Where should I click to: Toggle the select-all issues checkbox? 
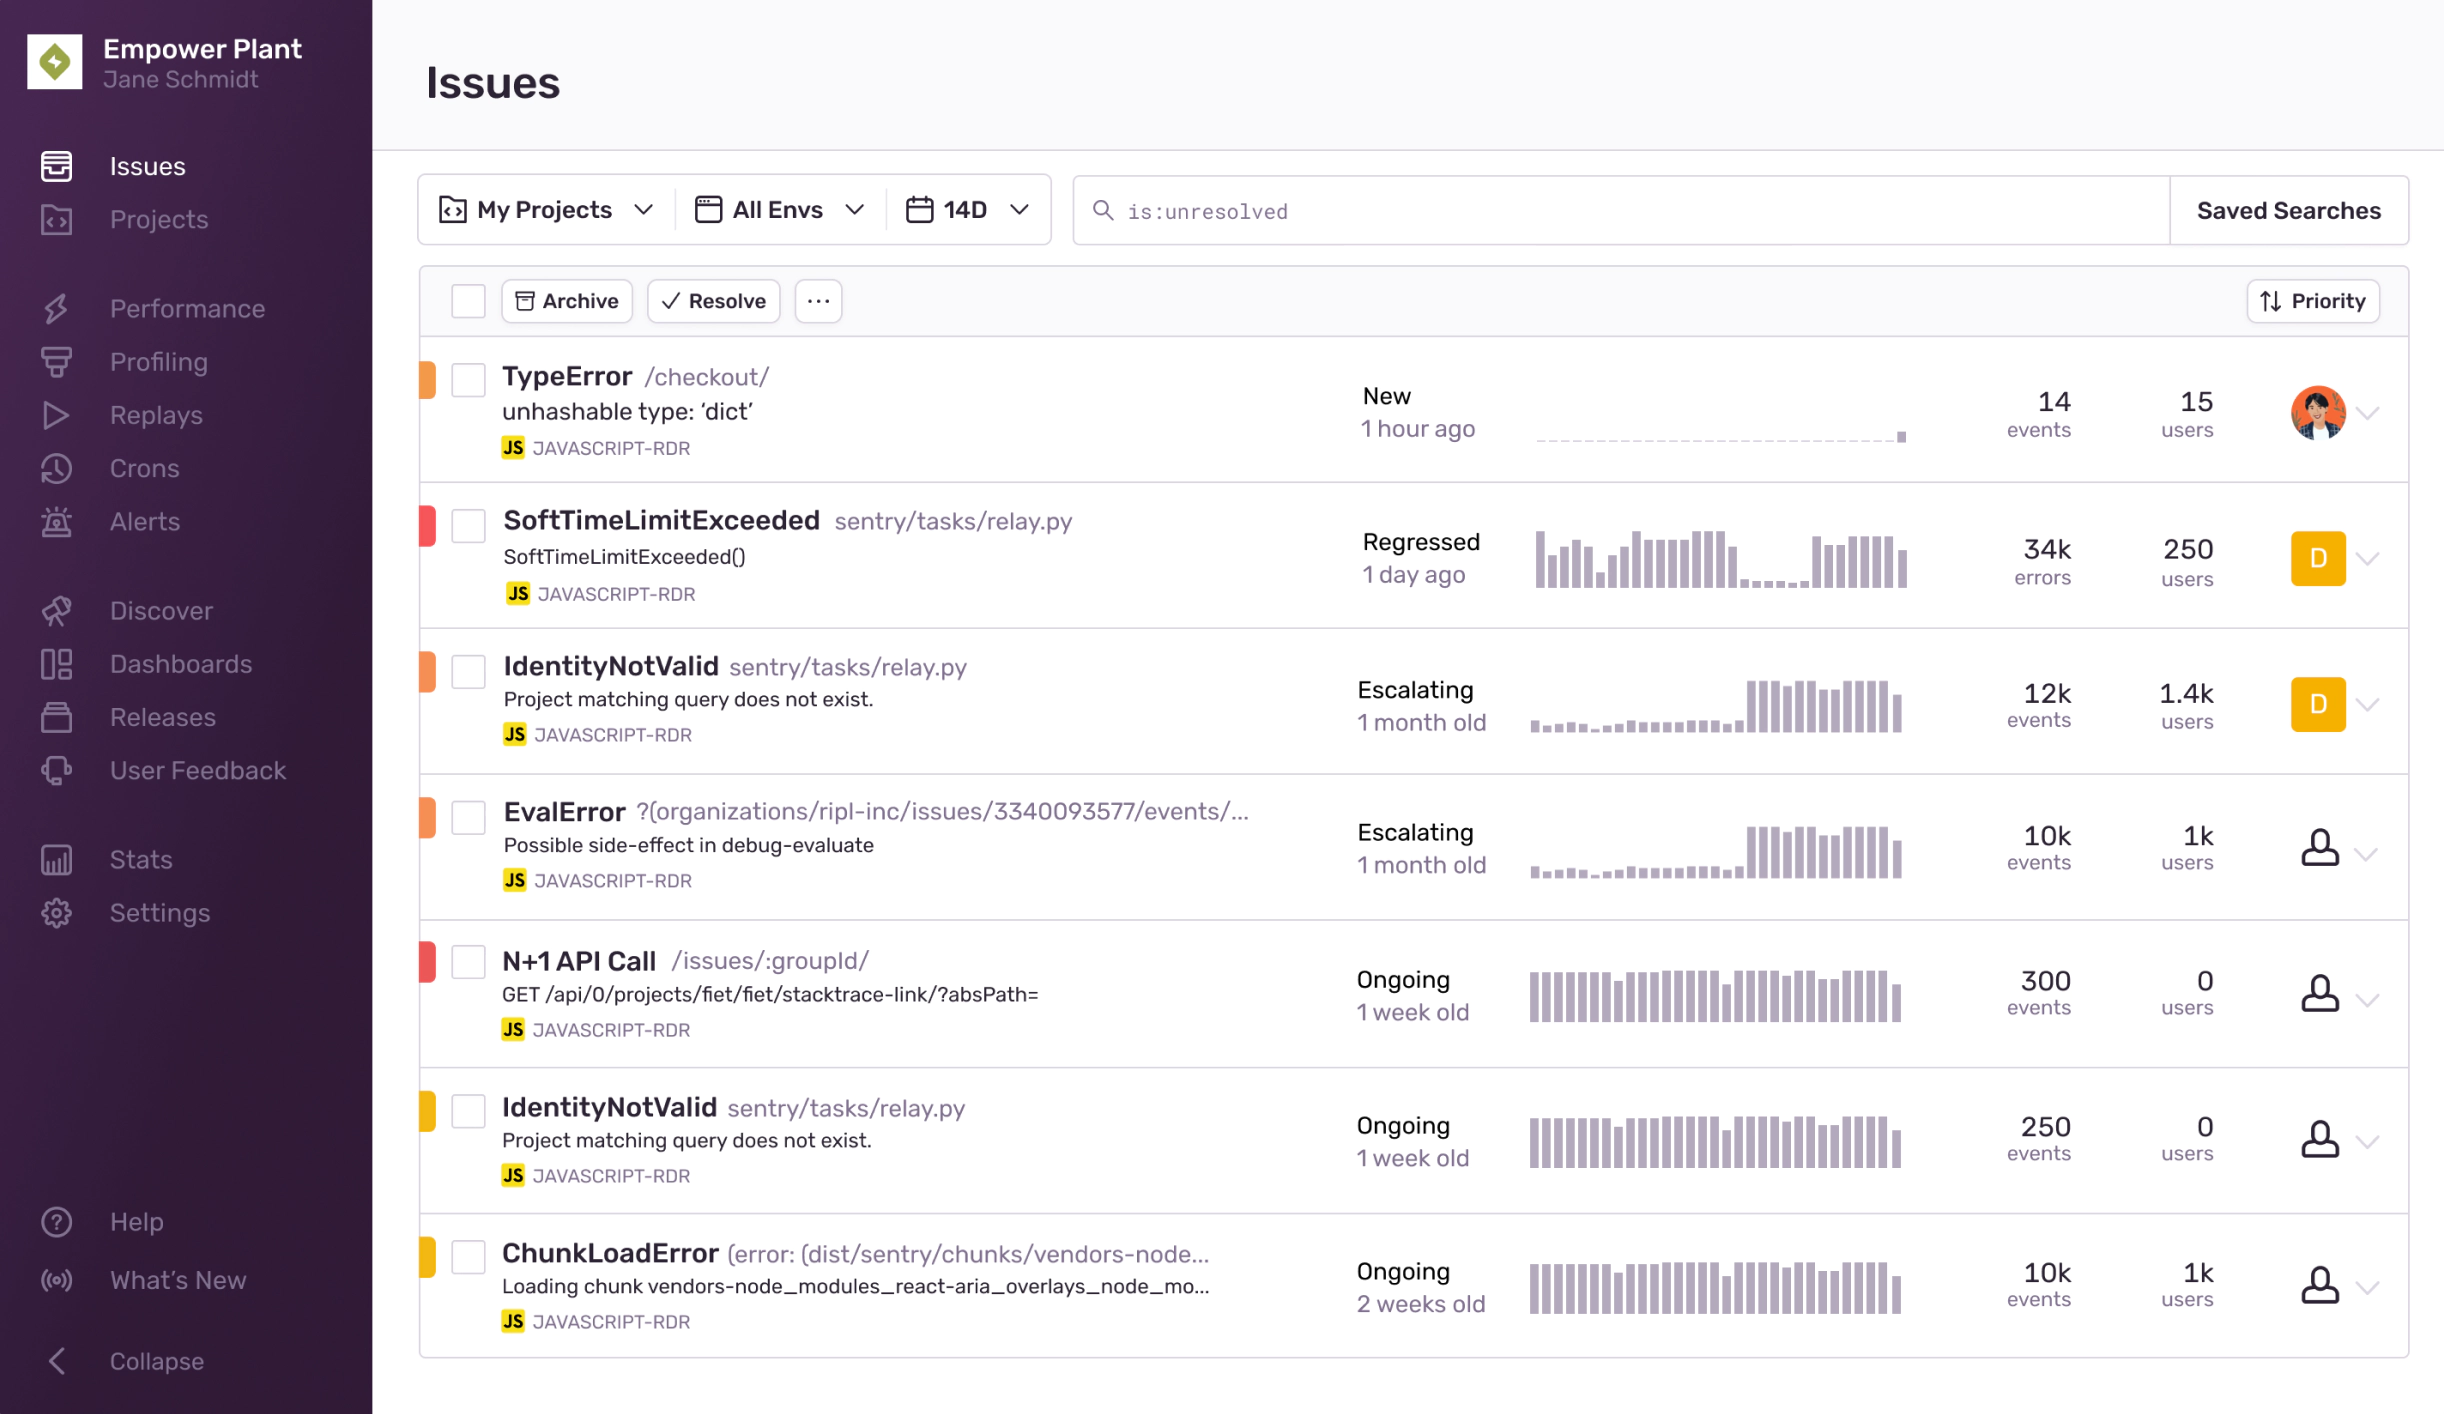tap(468, 301)
